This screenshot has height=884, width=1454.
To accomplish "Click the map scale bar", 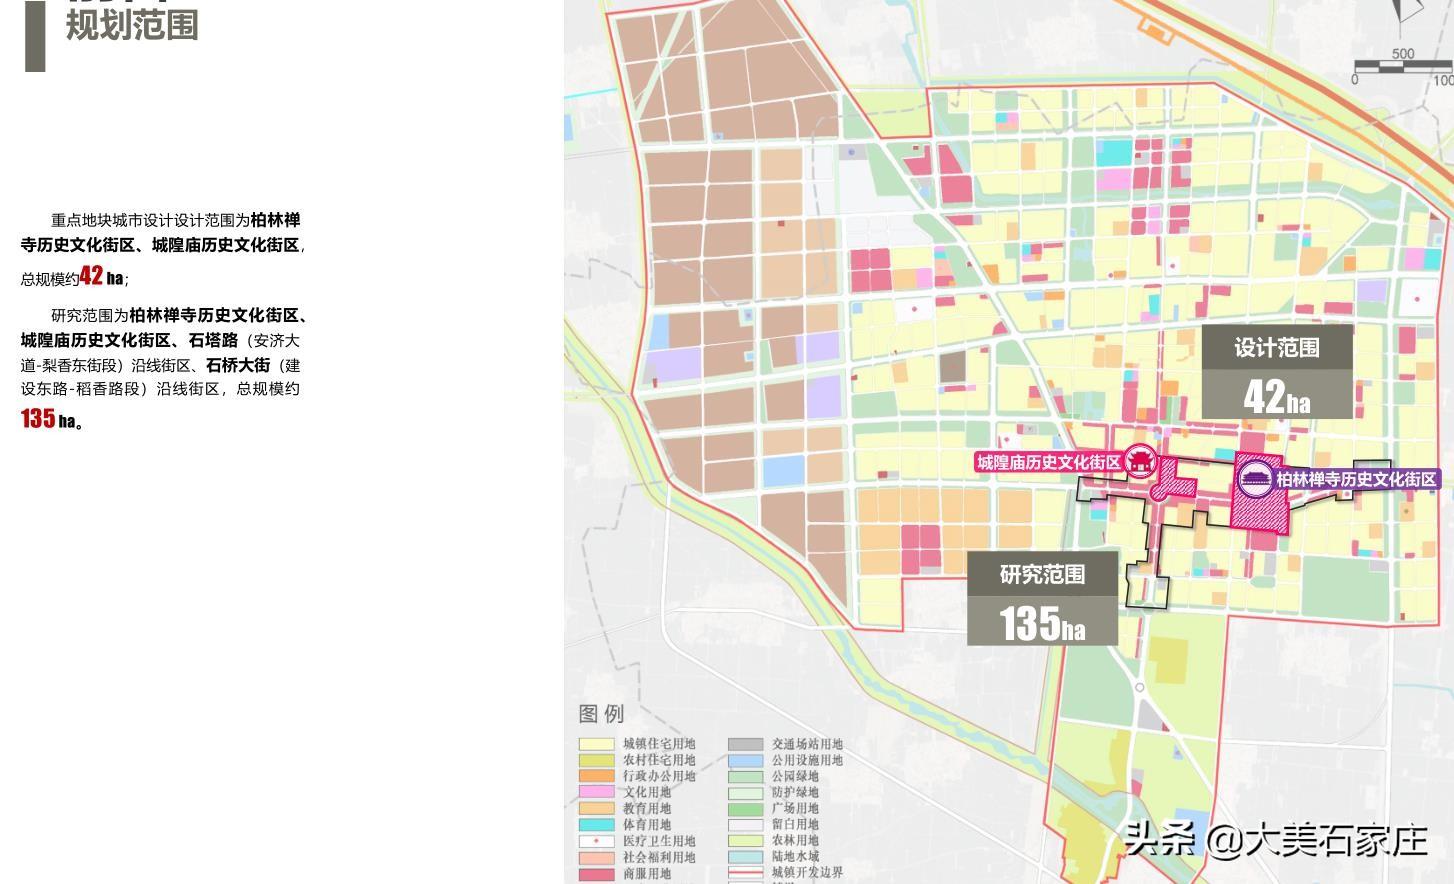I will pos(1404,67).
